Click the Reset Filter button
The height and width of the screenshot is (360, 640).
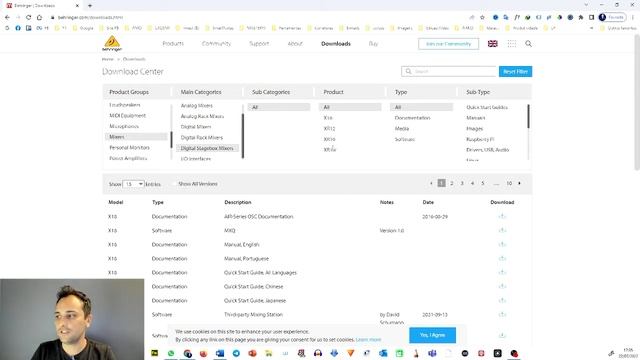tap(515, 71)
